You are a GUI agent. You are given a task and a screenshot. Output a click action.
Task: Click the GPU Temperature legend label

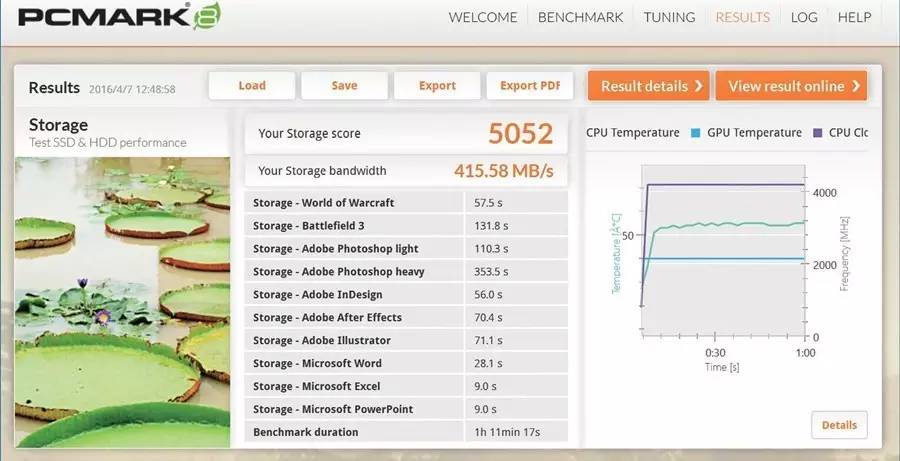754,133
